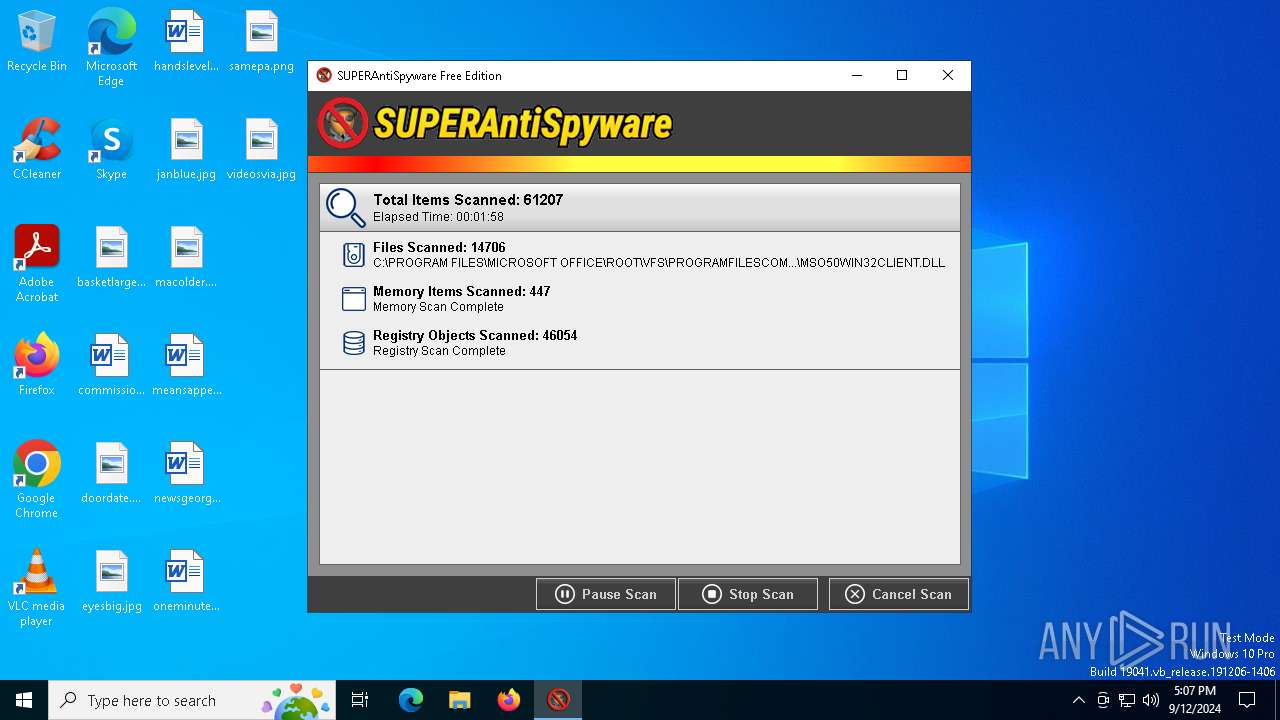Open Recycle Bin on desktop
This screenshot has height=720, width=1280.
coord(37,42)
